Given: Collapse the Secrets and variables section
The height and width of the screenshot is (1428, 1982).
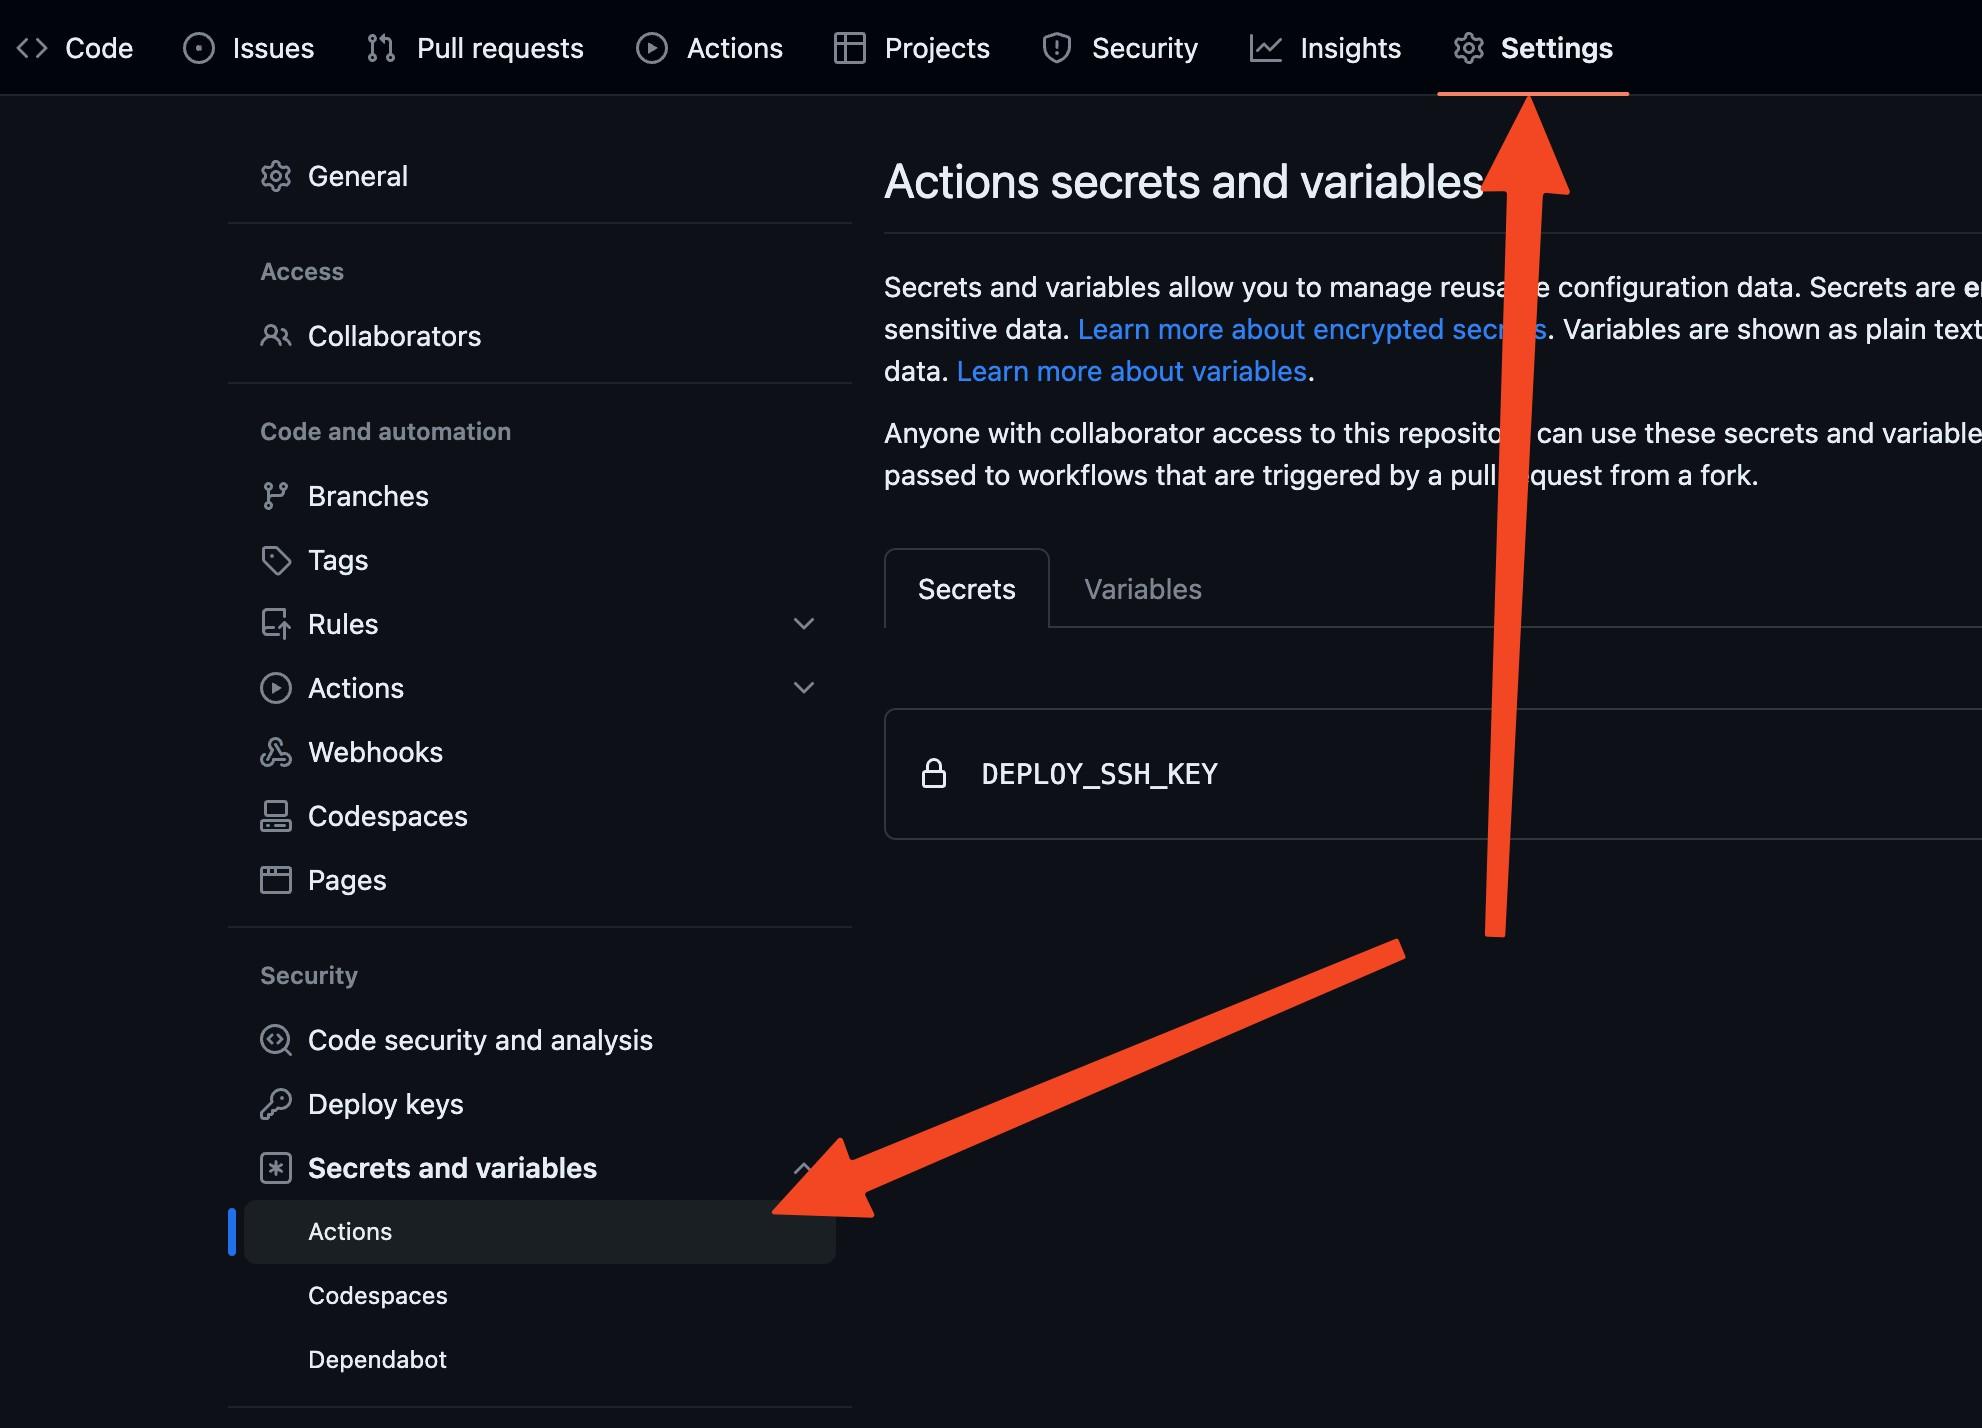Looking at the screenshot, I should click(801, 1167).
